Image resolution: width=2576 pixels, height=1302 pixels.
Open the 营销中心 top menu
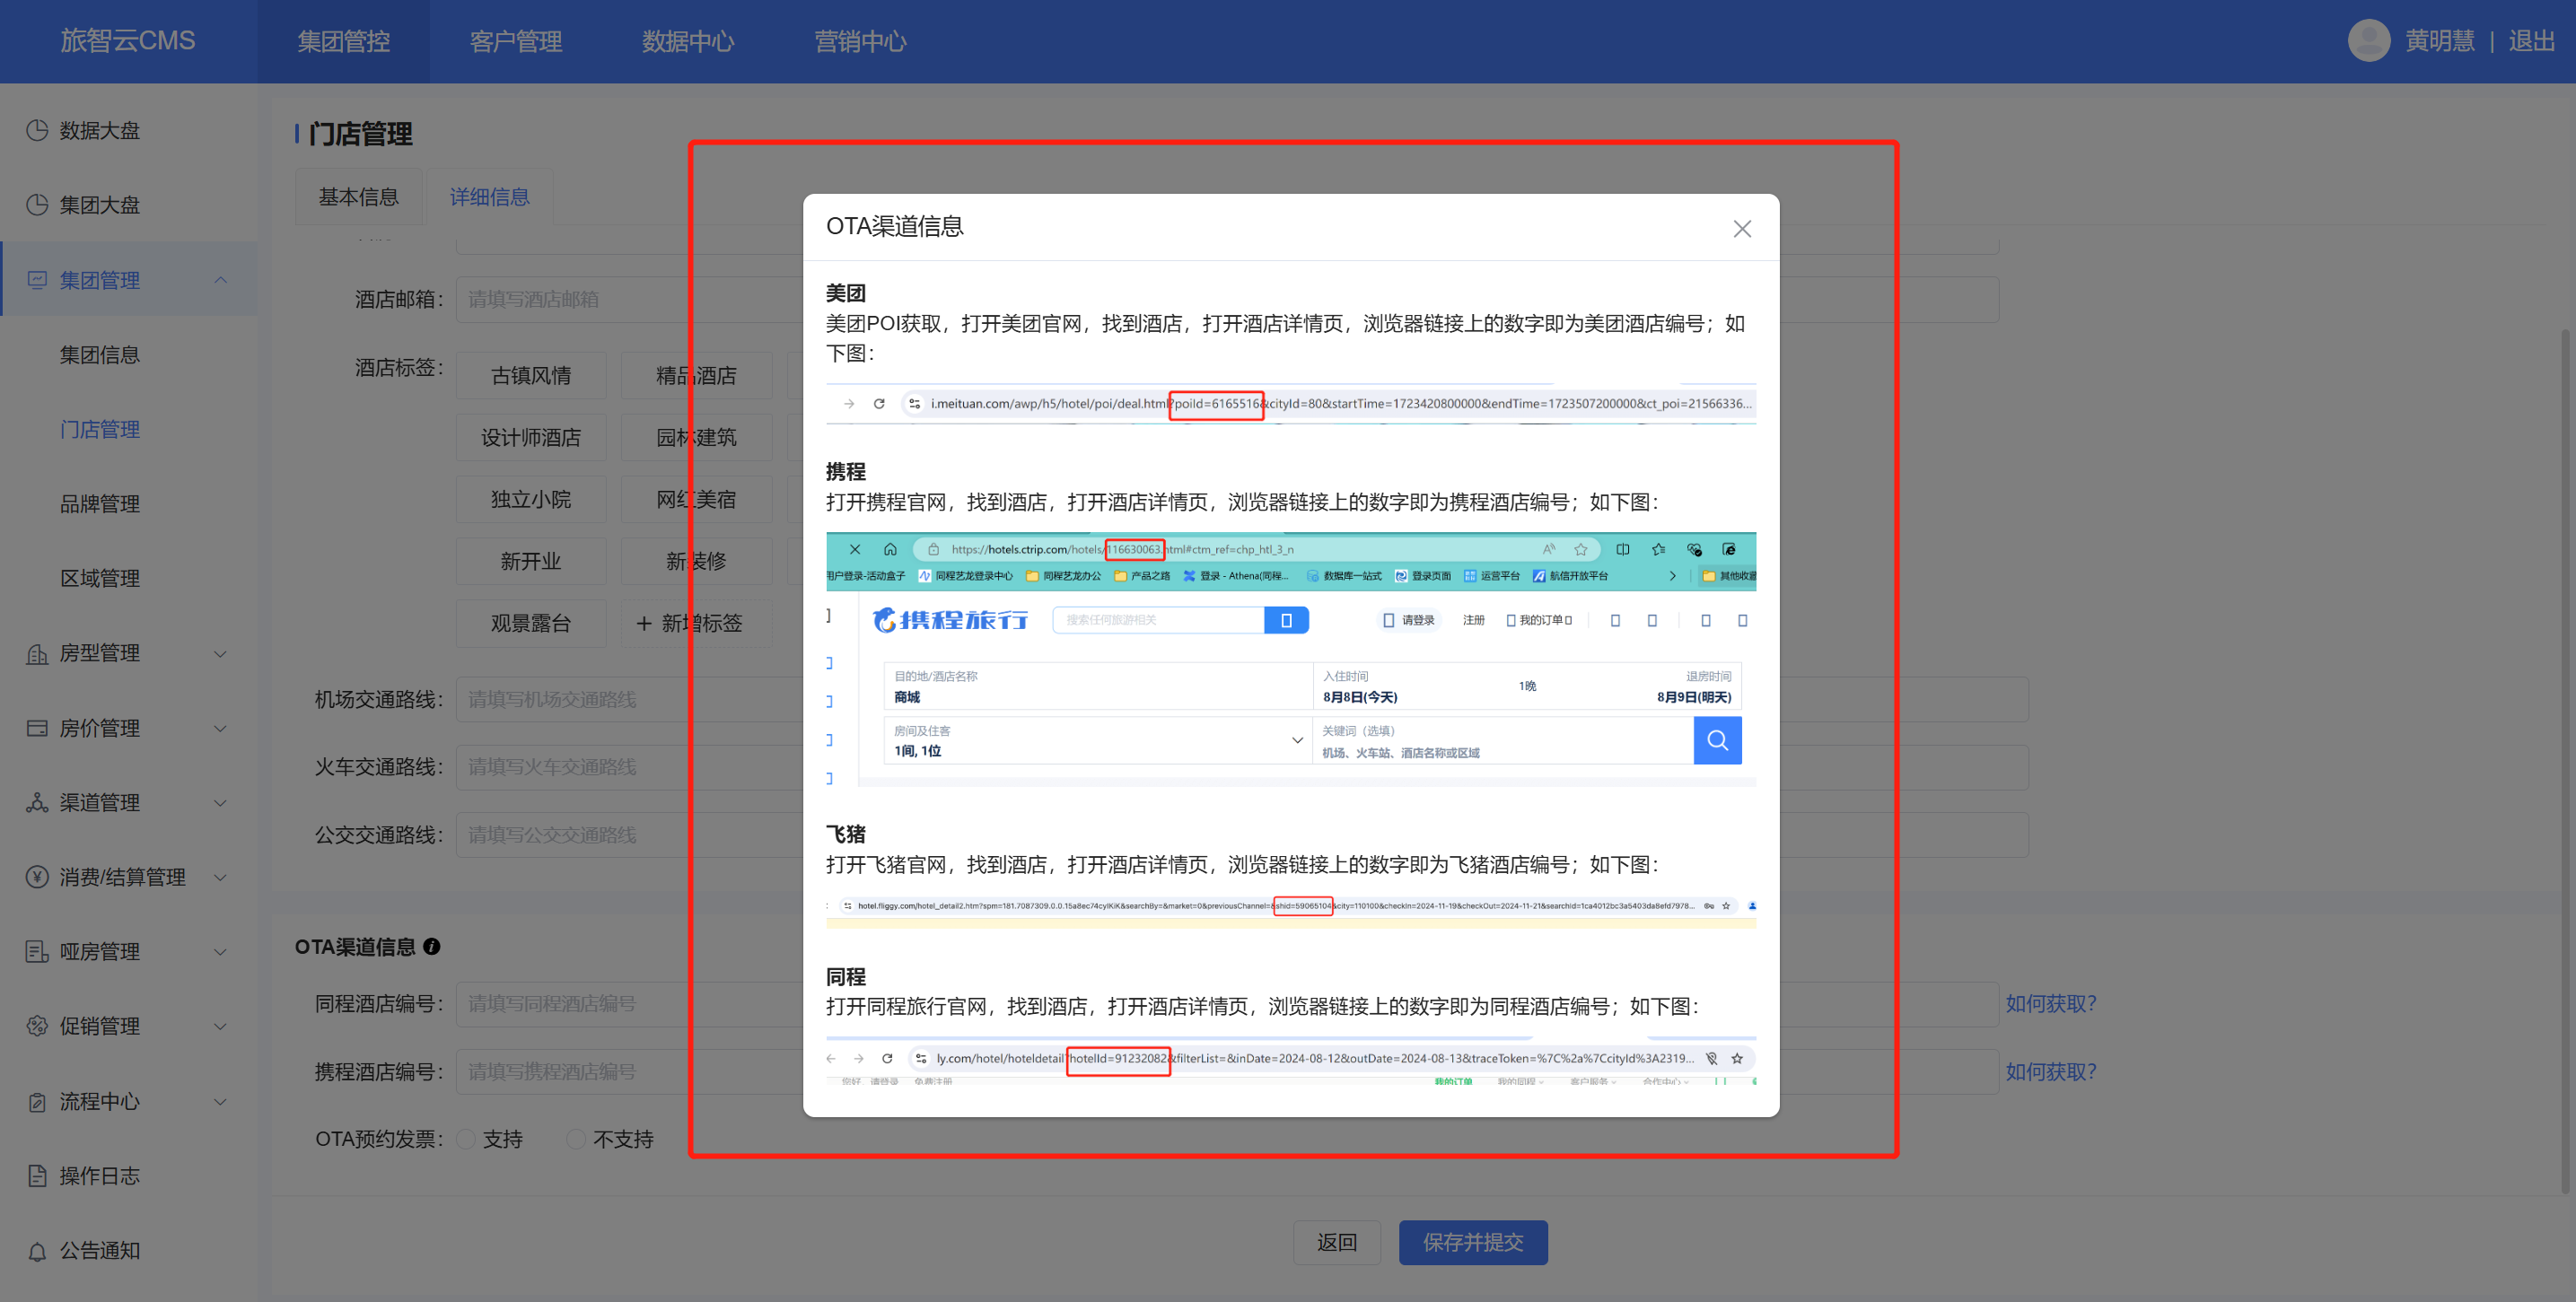pos(860,41)
